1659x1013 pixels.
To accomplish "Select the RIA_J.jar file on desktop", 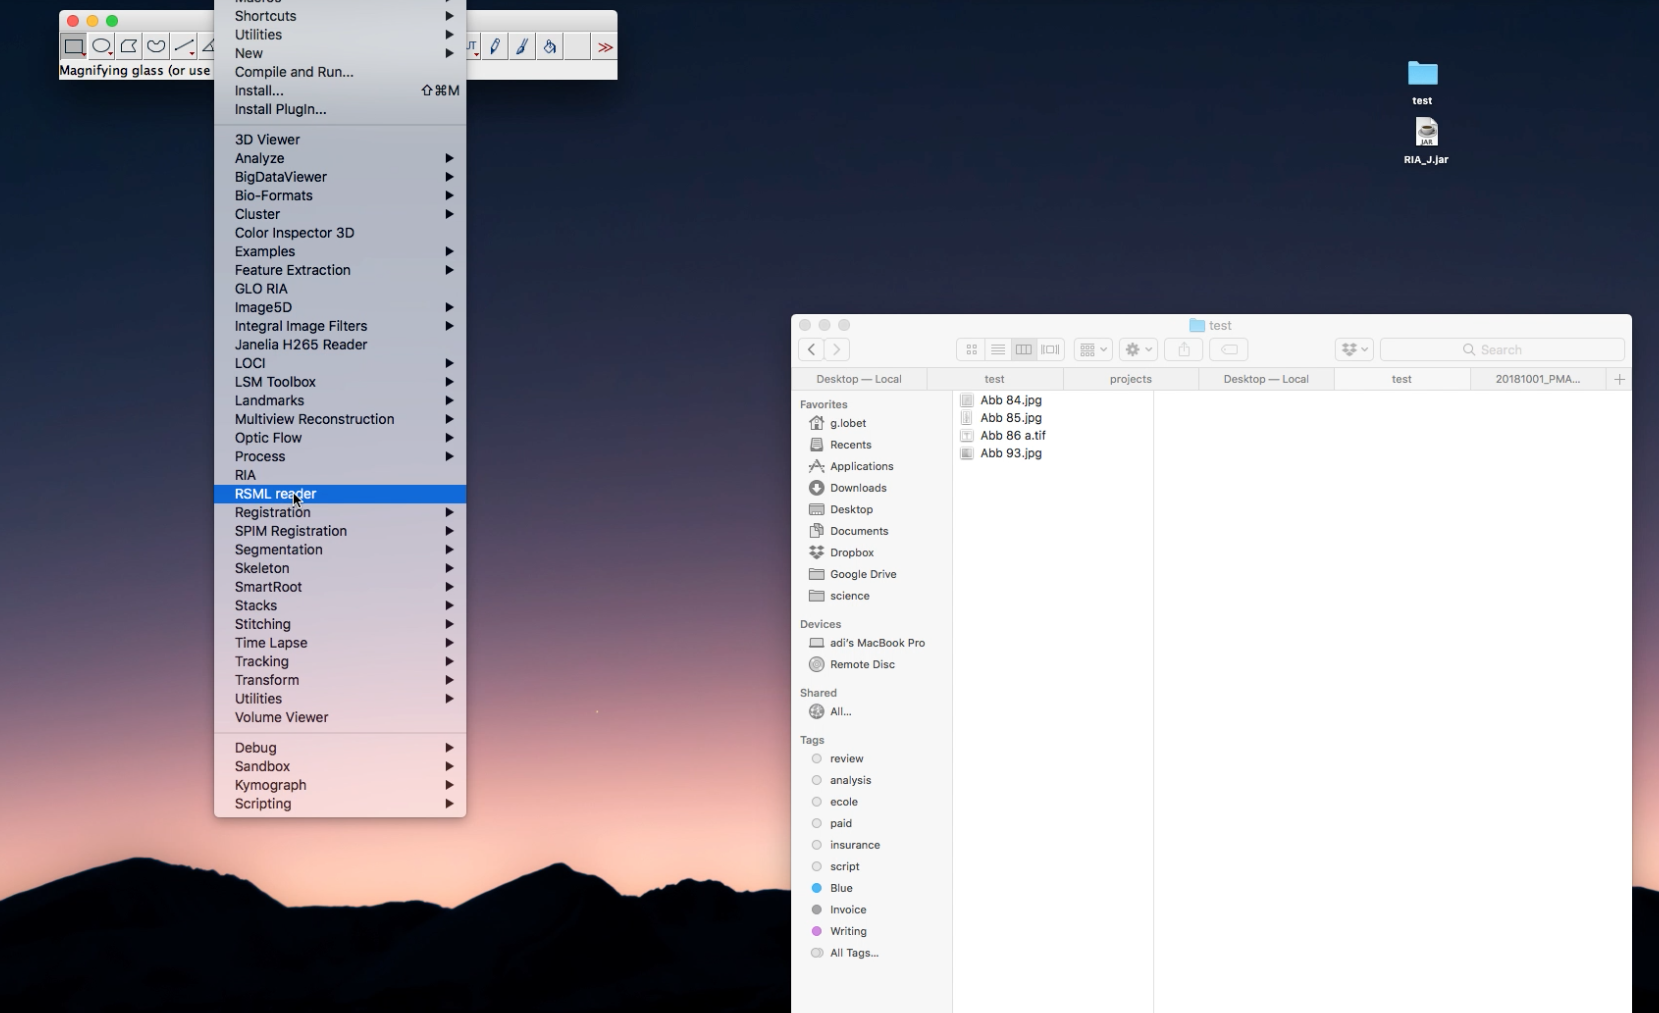I will tap(1426, 141).
